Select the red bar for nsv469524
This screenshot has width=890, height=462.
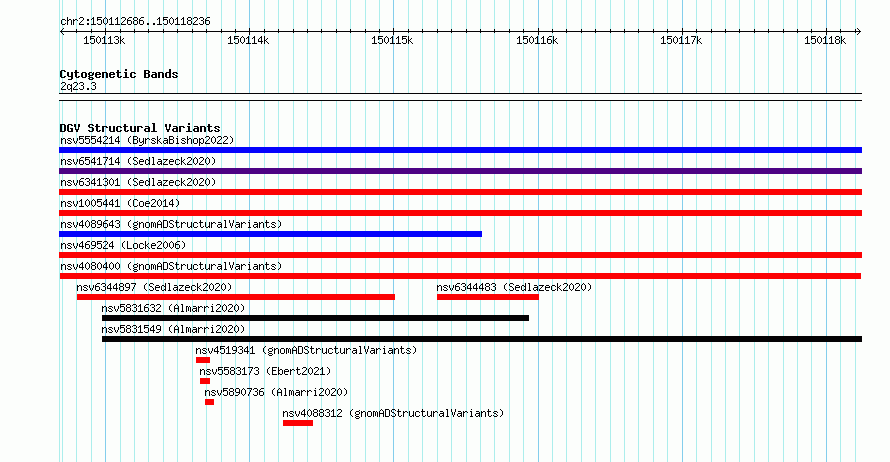coord(460,255)
